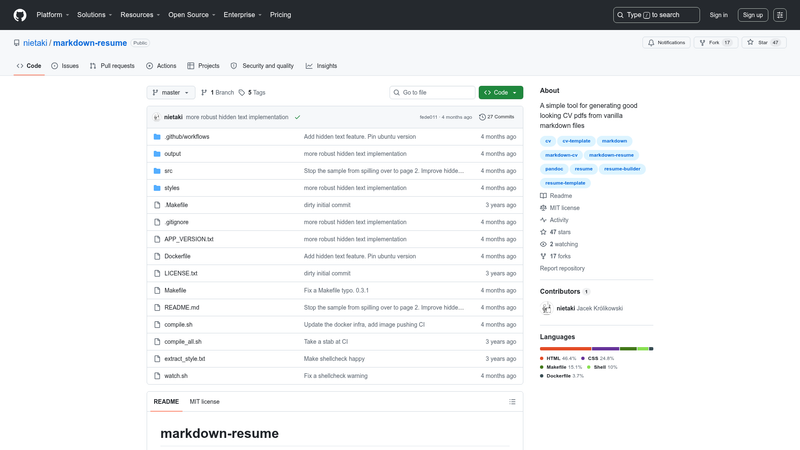Switch to the Pull requests tab
800x450 pixels.
[x=112, y=66]
